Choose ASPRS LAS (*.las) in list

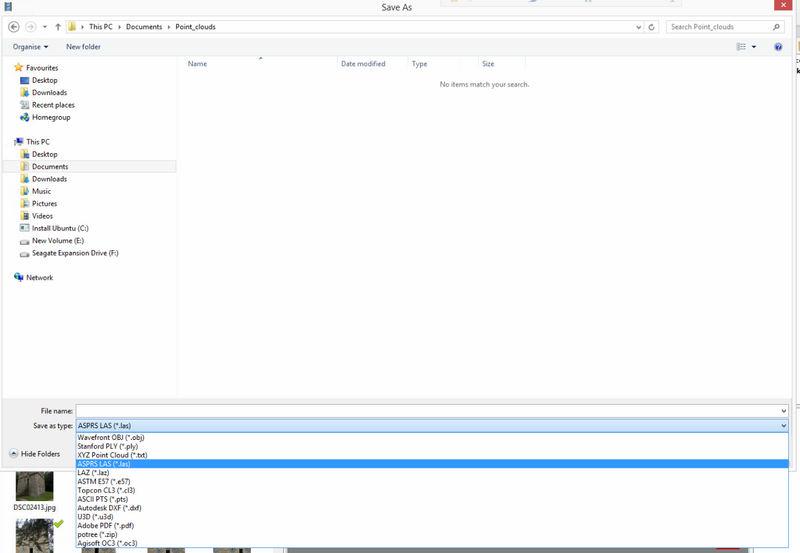pyautogui.click(x=432, y=464)
